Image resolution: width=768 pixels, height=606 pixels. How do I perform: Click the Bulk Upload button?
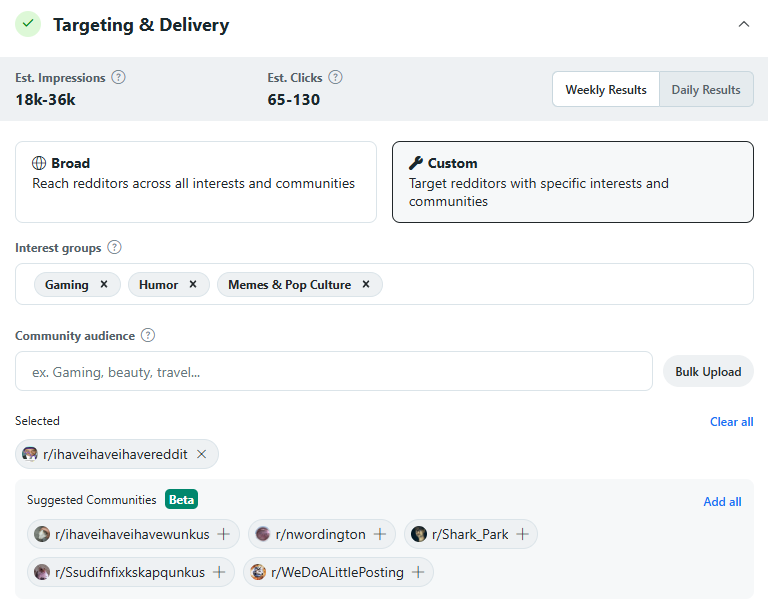click(708, 371)
